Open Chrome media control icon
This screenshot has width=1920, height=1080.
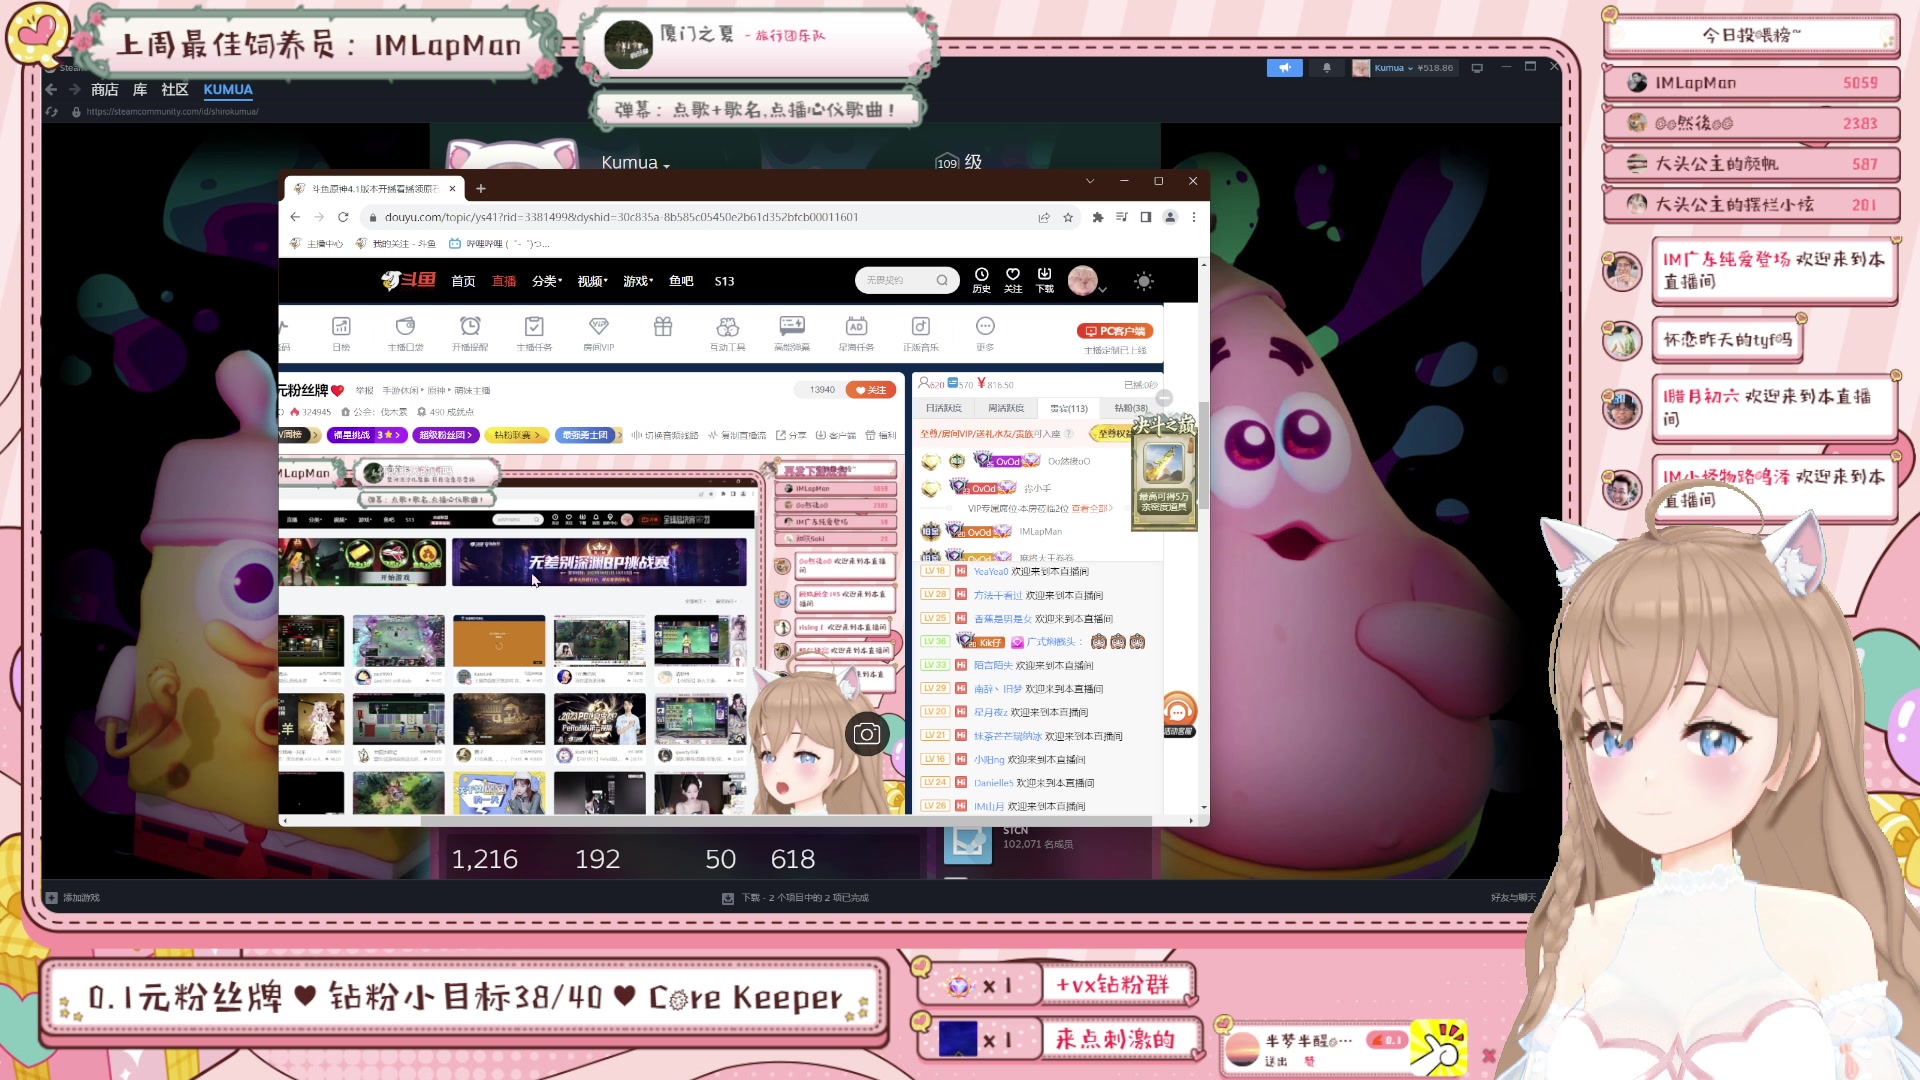coord(1122,217)
